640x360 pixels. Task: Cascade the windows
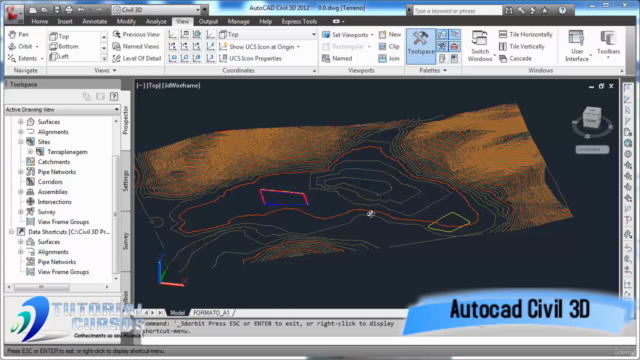(x=516, y=58)
